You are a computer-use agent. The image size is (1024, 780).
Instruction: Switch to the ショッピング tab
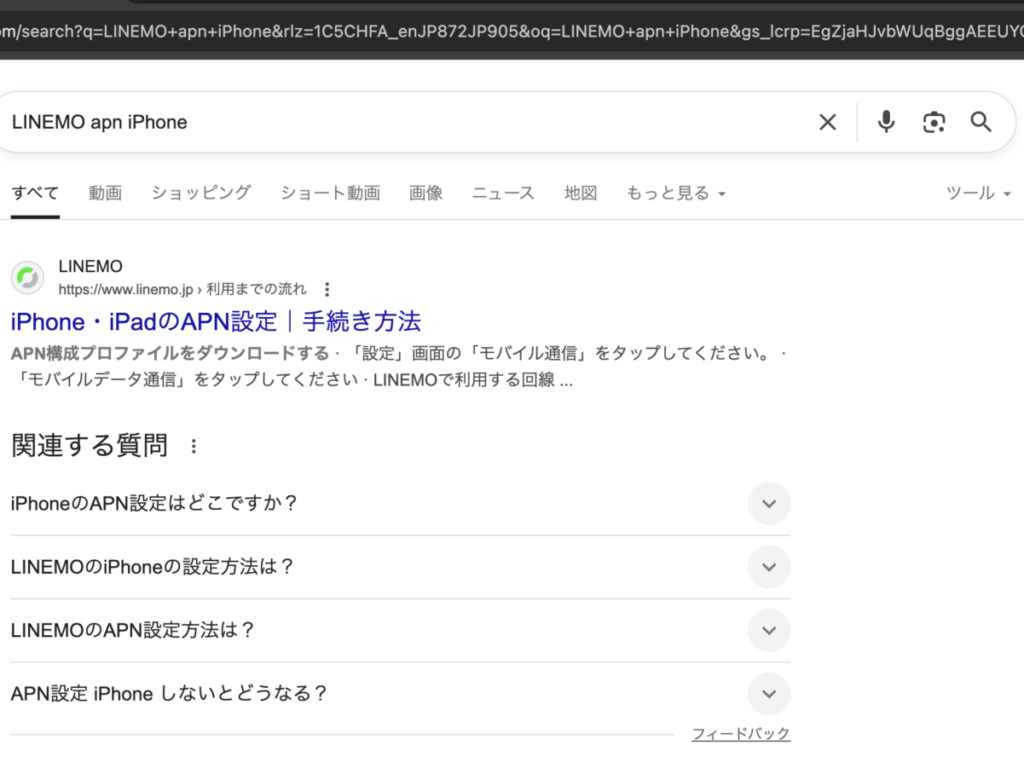click(201, 193)
